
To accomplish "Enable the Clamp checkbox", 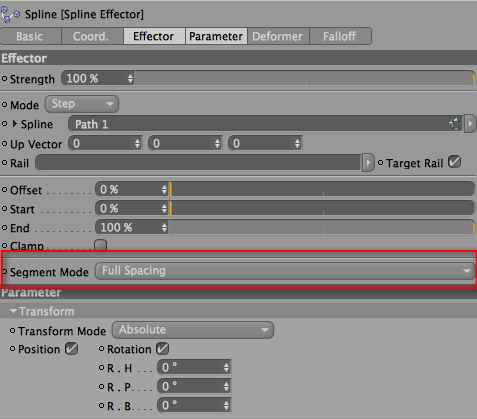I will coord(100,245).
